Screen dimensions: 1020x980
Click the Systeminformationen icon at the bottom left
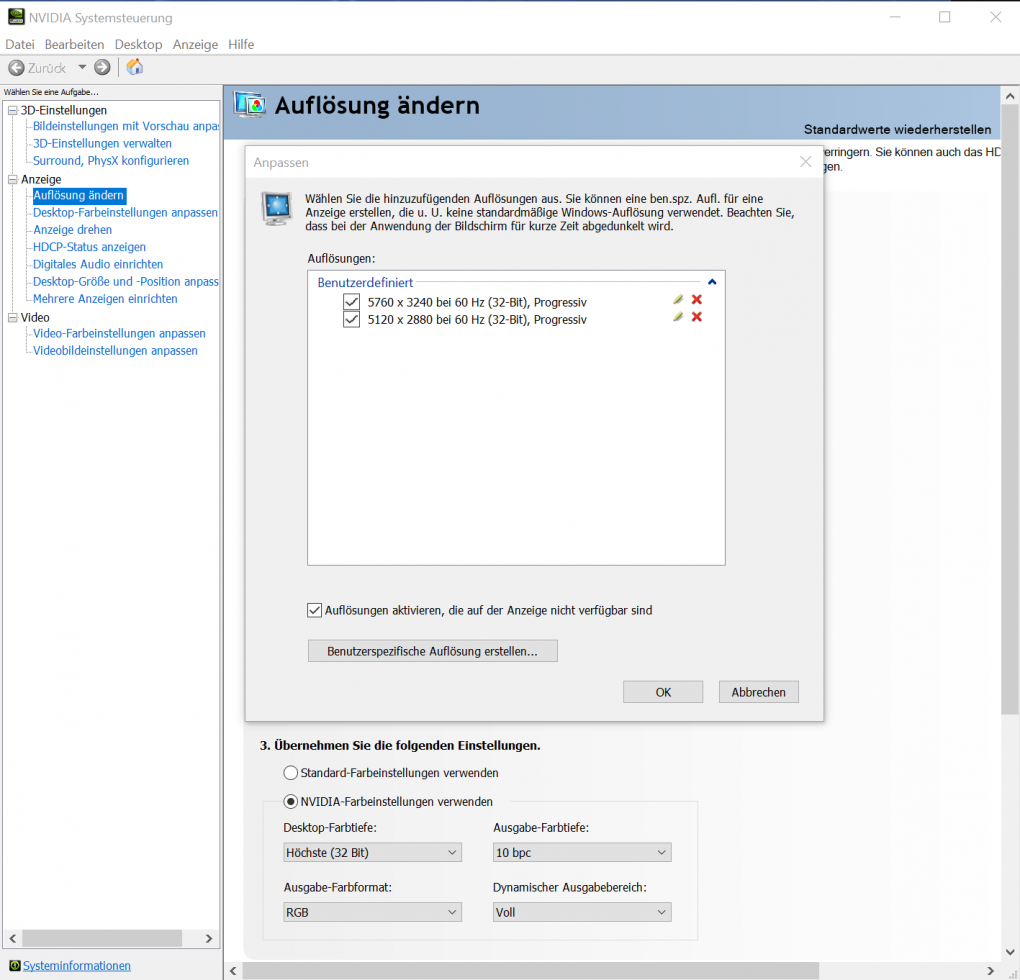(14, 965)
